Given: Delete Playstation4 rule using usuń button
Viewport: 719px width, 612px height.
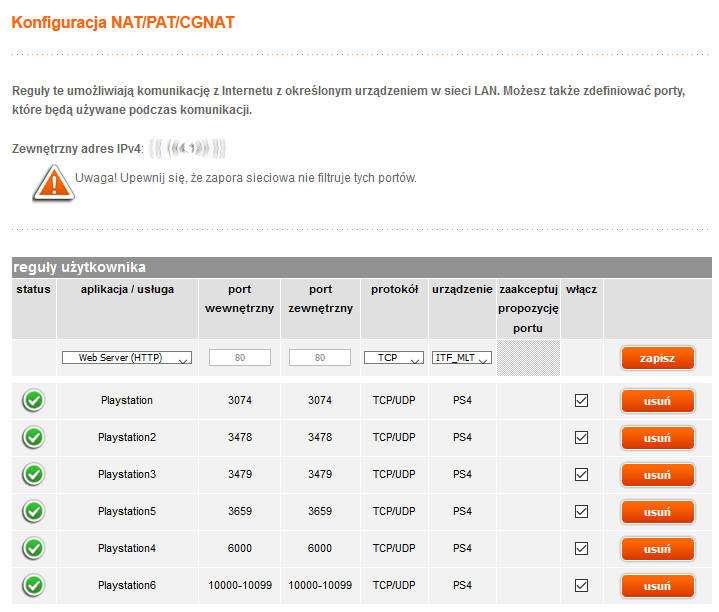Looking at the screenshot, I should point(658,549).
